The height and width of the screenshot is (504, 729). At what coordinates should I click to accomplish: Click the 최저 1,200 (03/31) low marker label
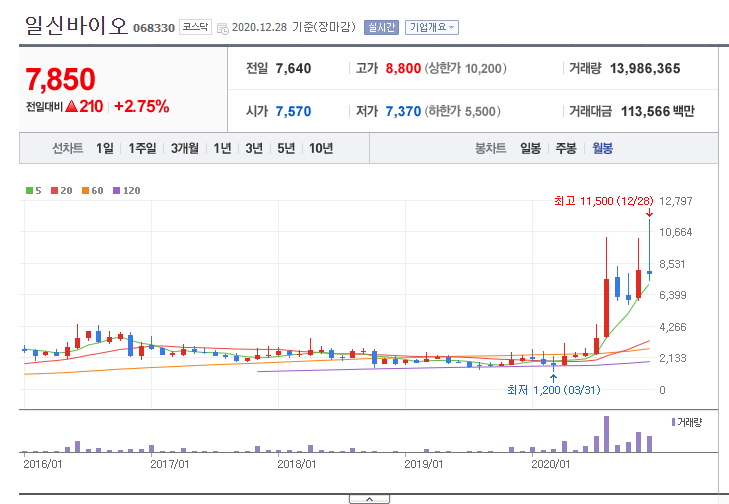[x=553, y=390]
